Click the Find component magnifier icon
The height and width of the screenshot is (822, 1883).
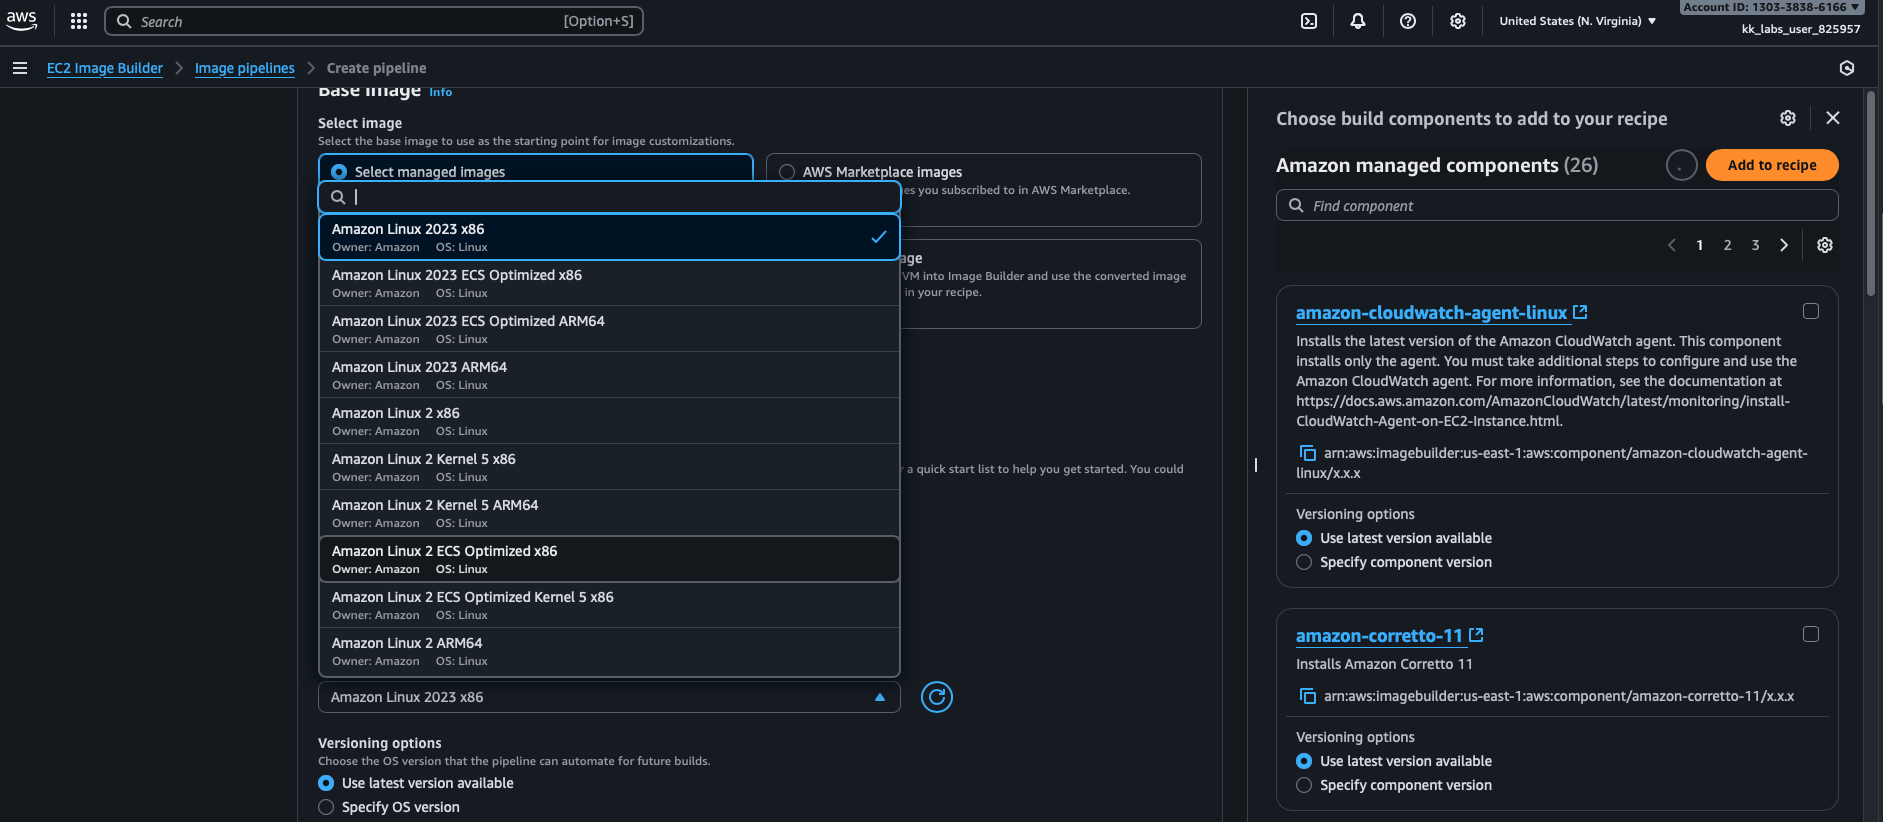pyautogui.click(x=1296, y=205)
